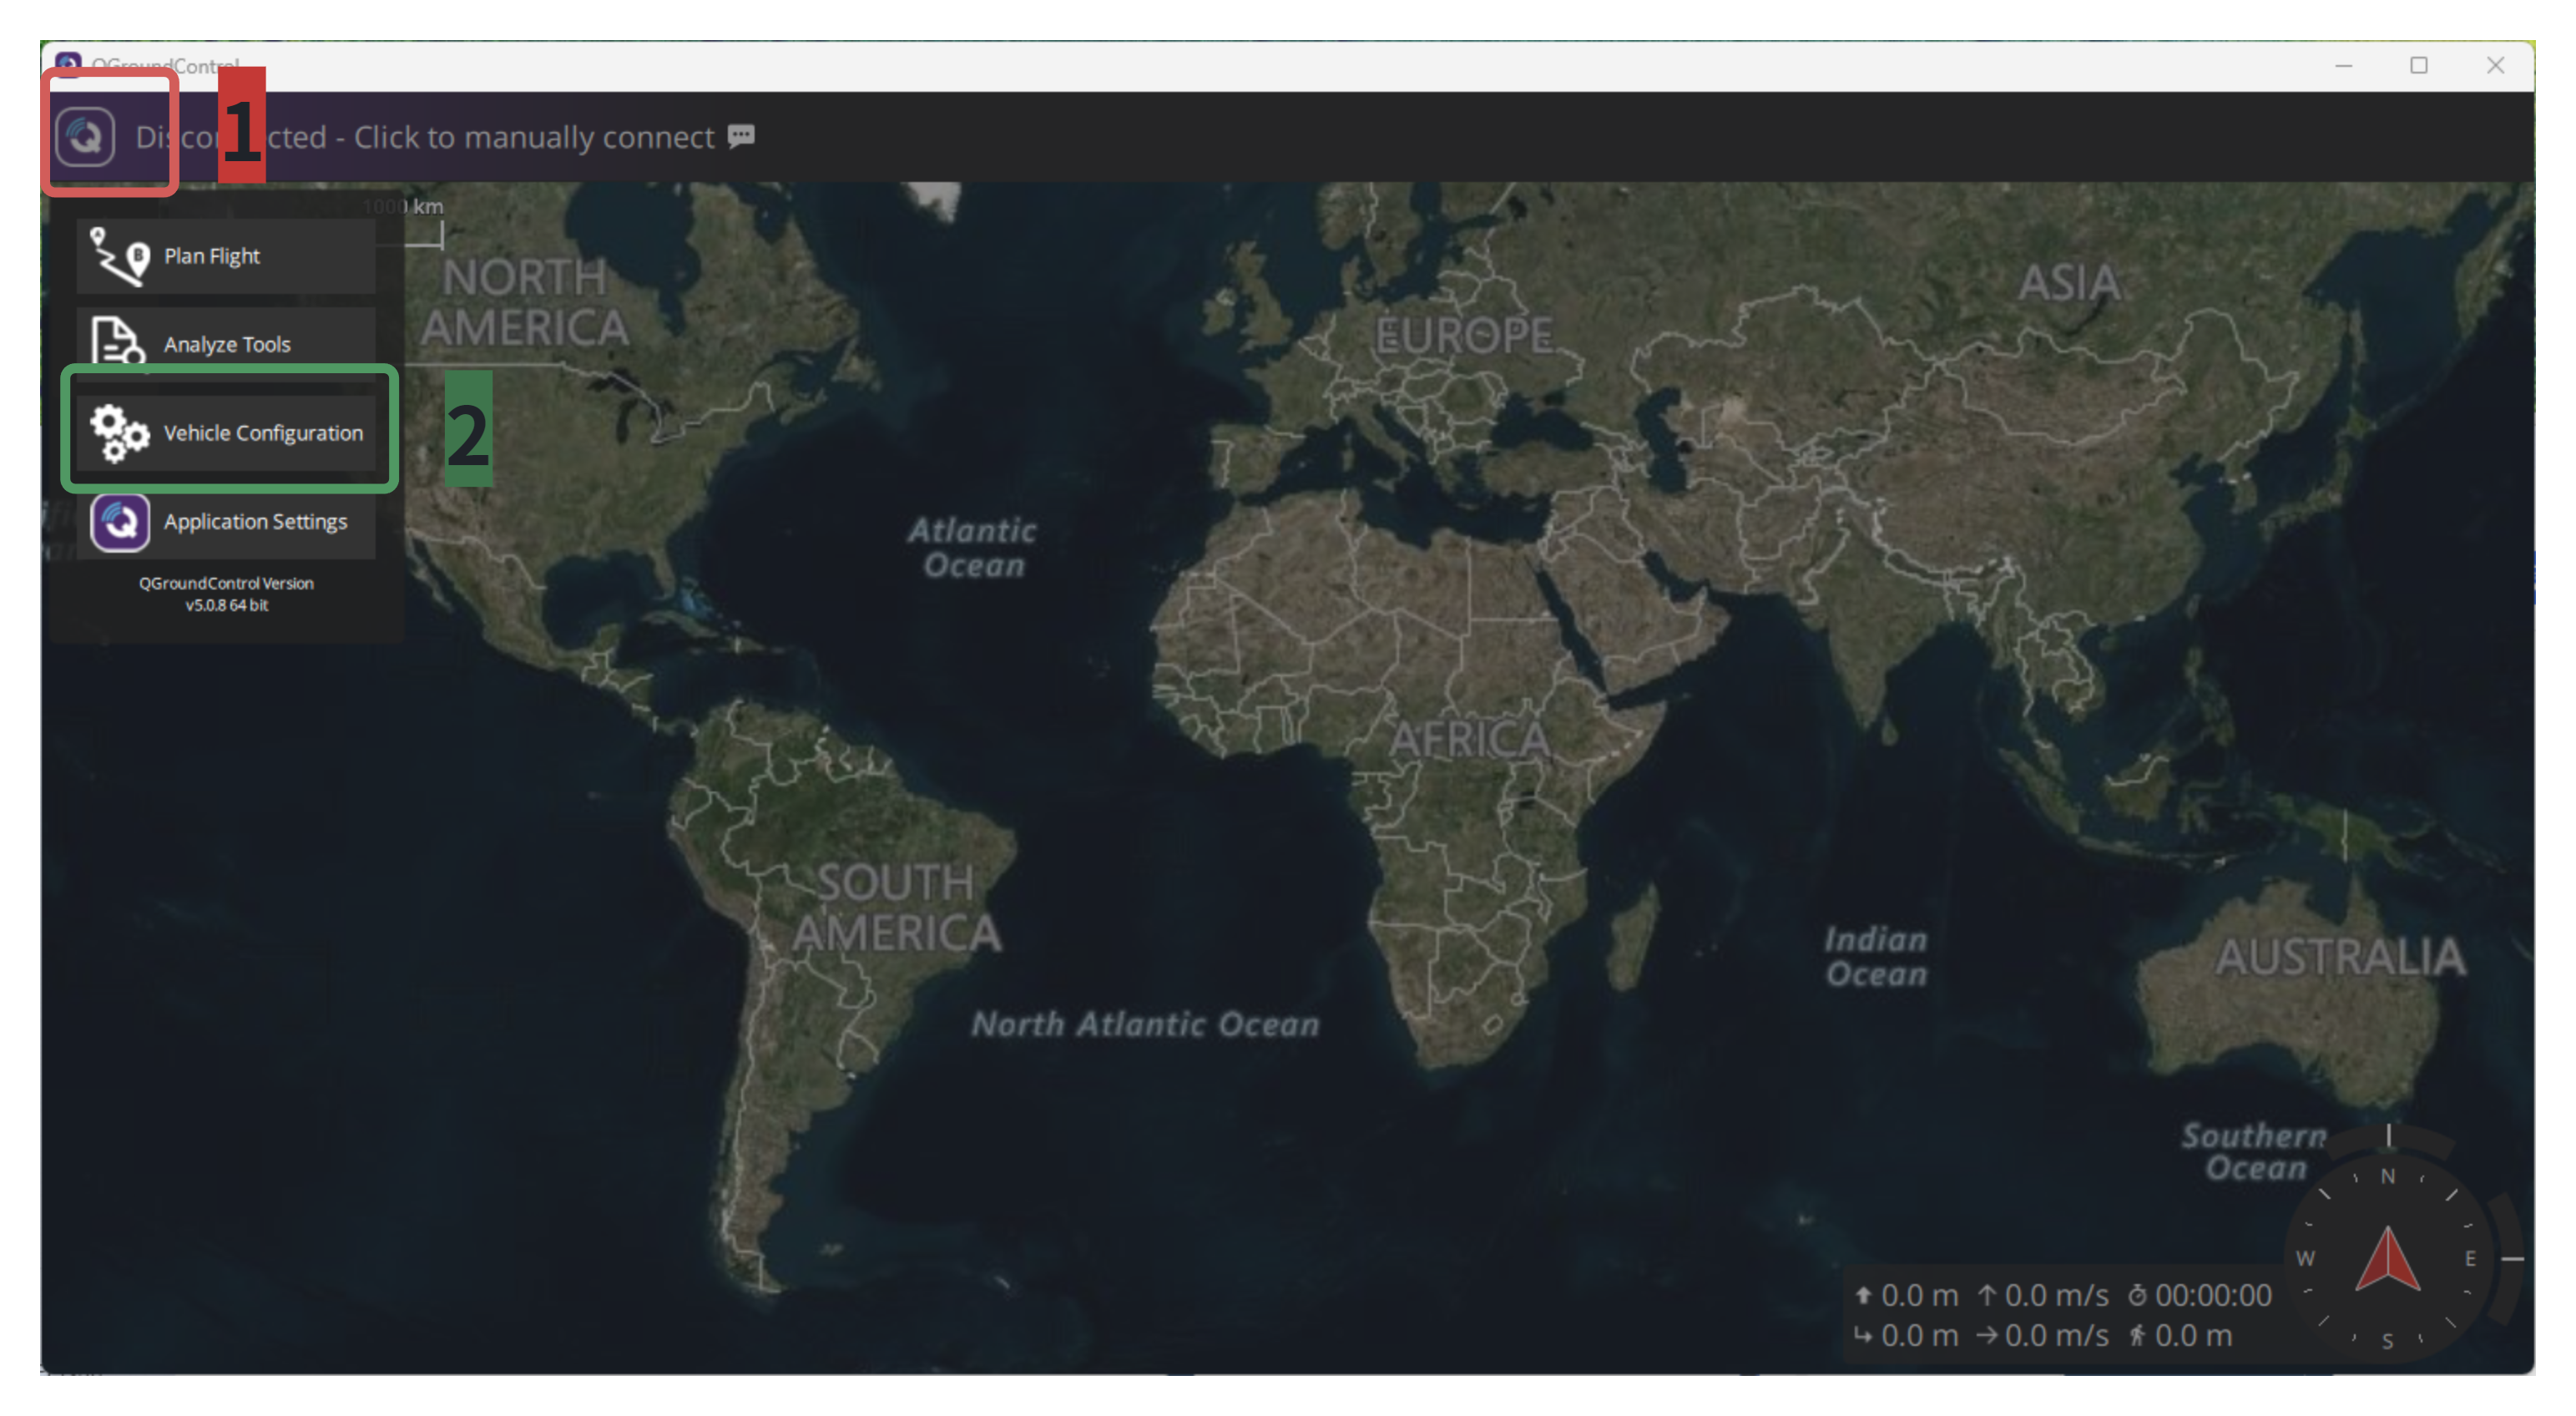The image size is (2576, 1416).
Task: Click the compass rose instrument
Action: pyautogui.click(x=2387, y=1258)
